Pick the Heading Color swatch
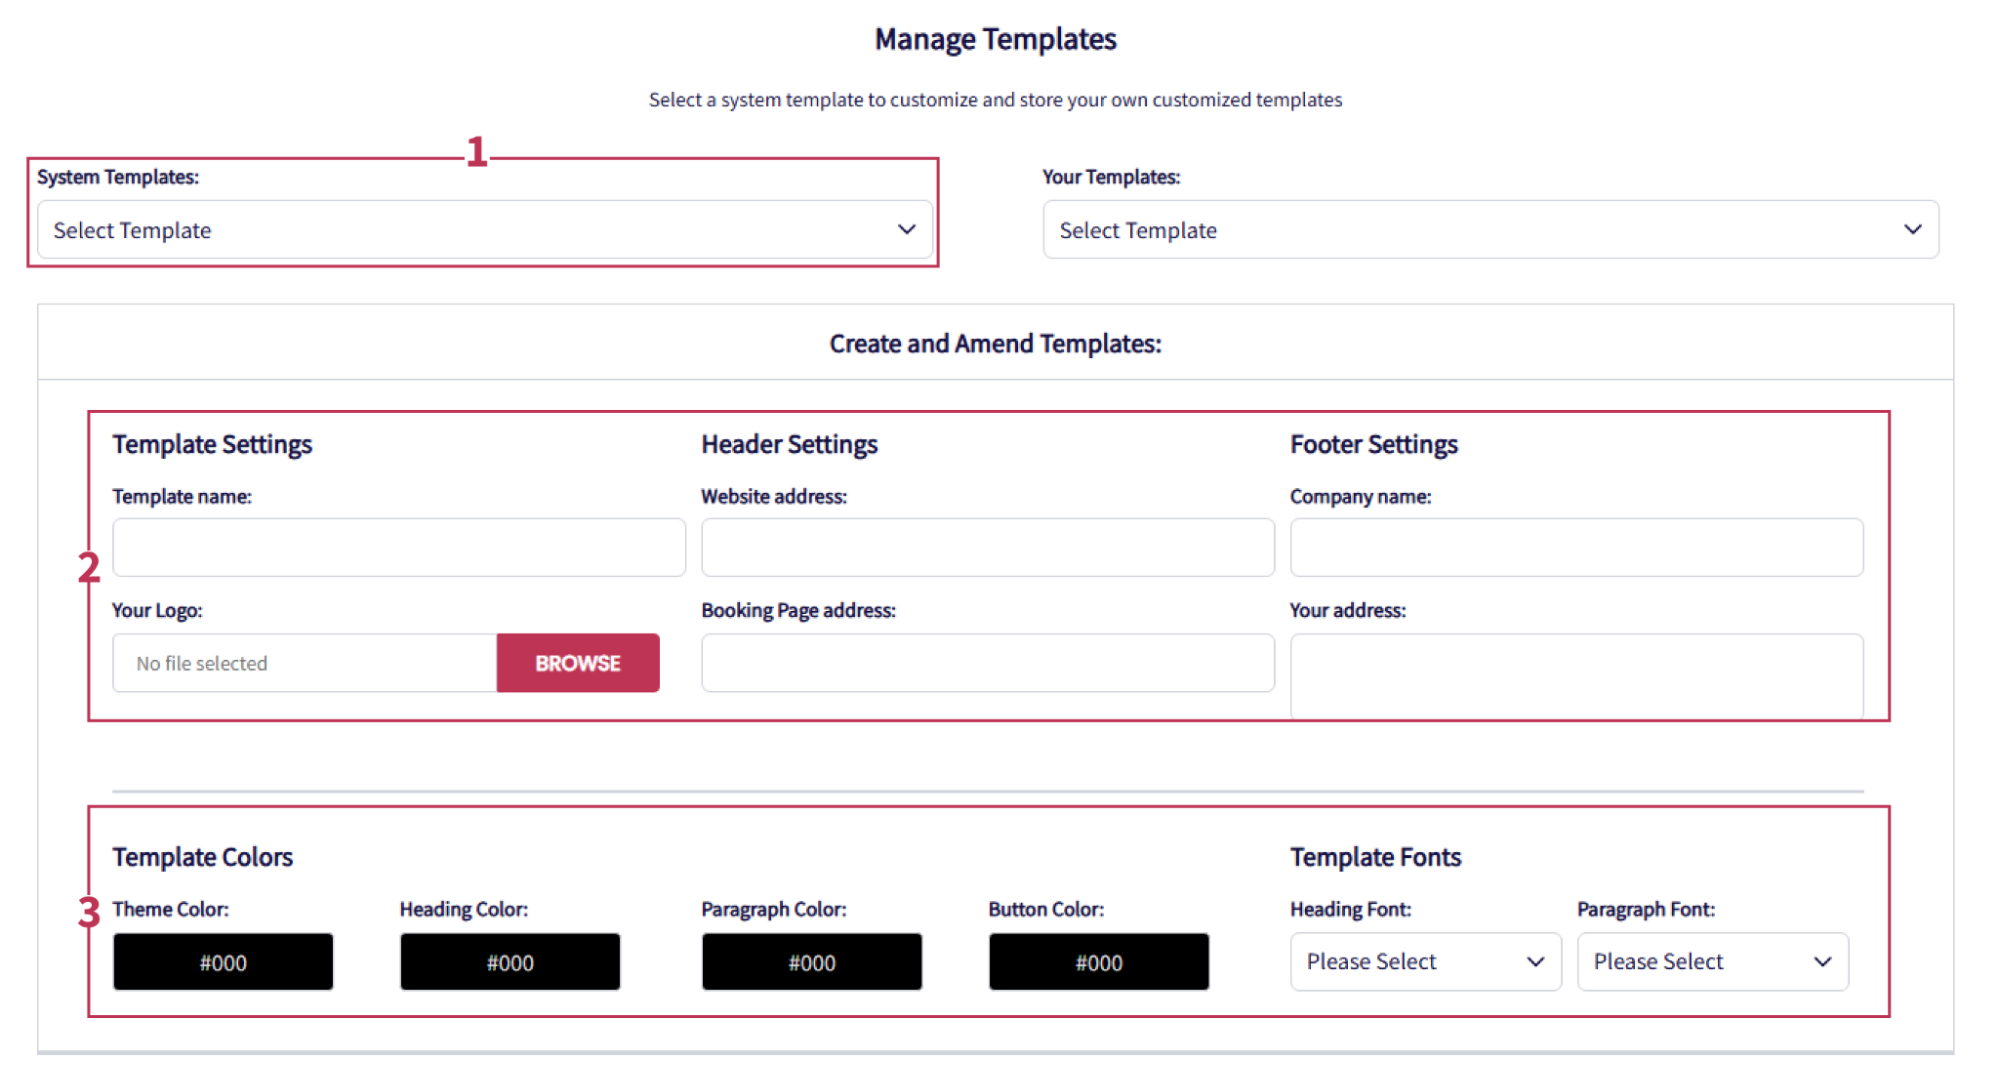1999x1068 pixels. (510, 962)
